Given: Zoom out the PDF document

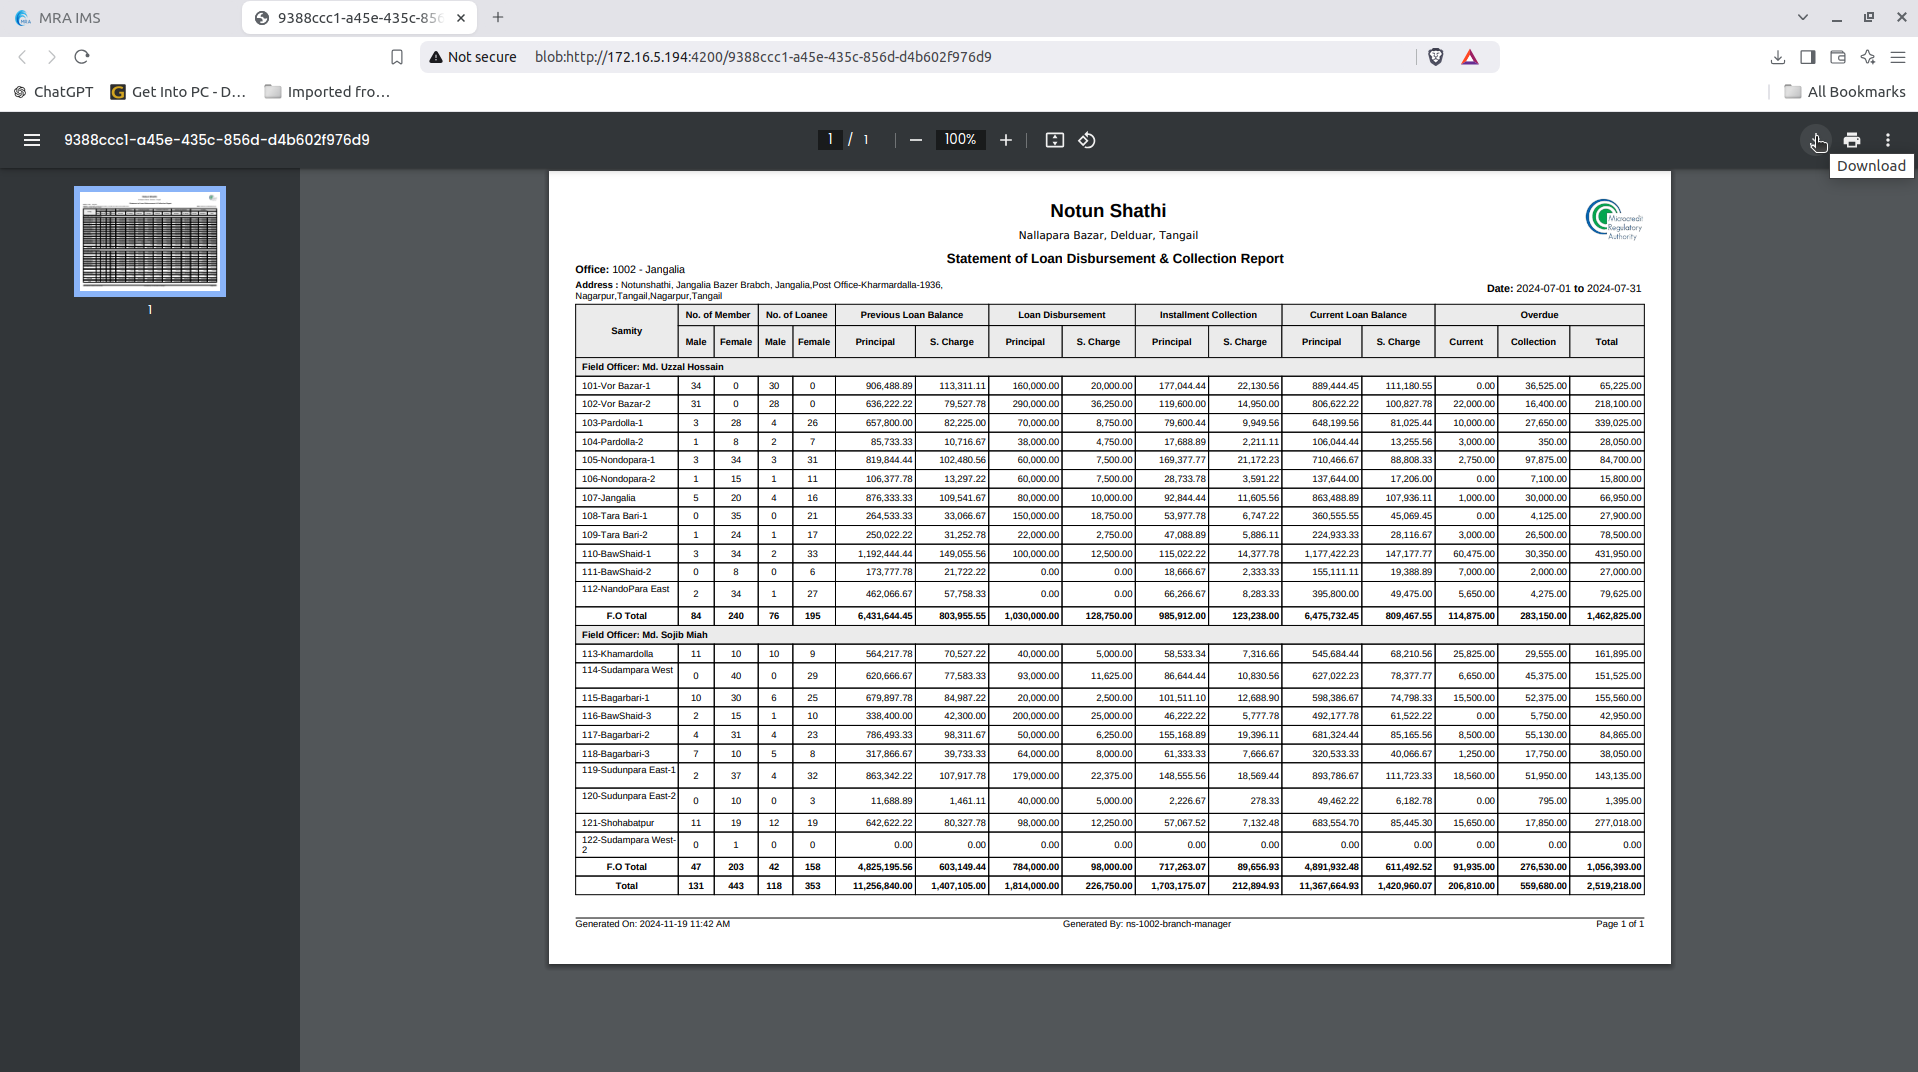Looking at the screenshot, I should pyautogui.click(x=915, y=140).
